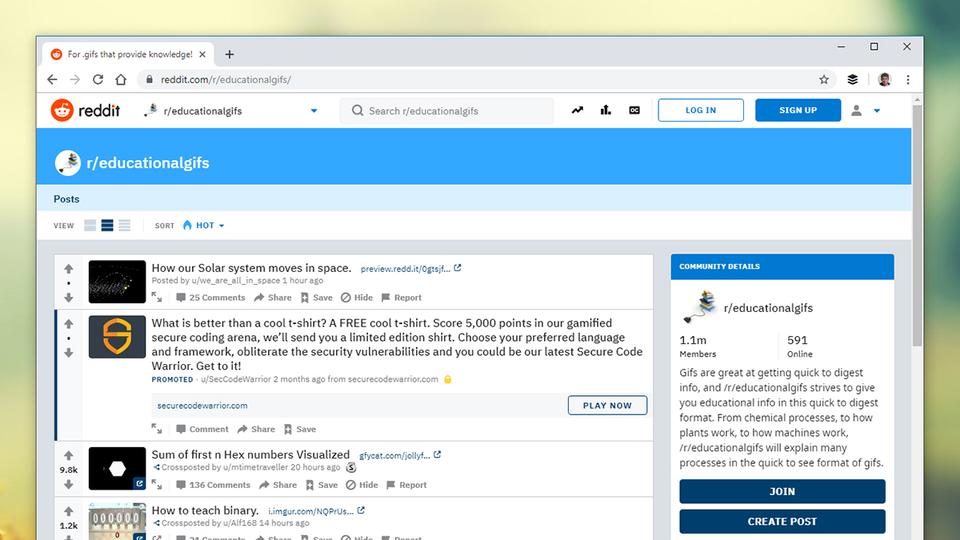Save the Solar system post
Image resolution: width=960 pixels, height=540 pixels.
point(317,298)
